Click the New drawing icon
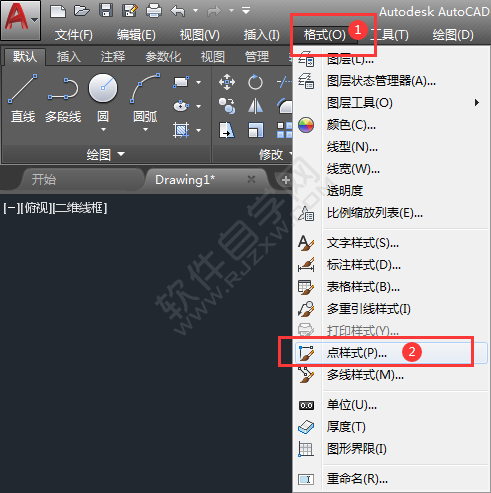 tap(58, 11)
